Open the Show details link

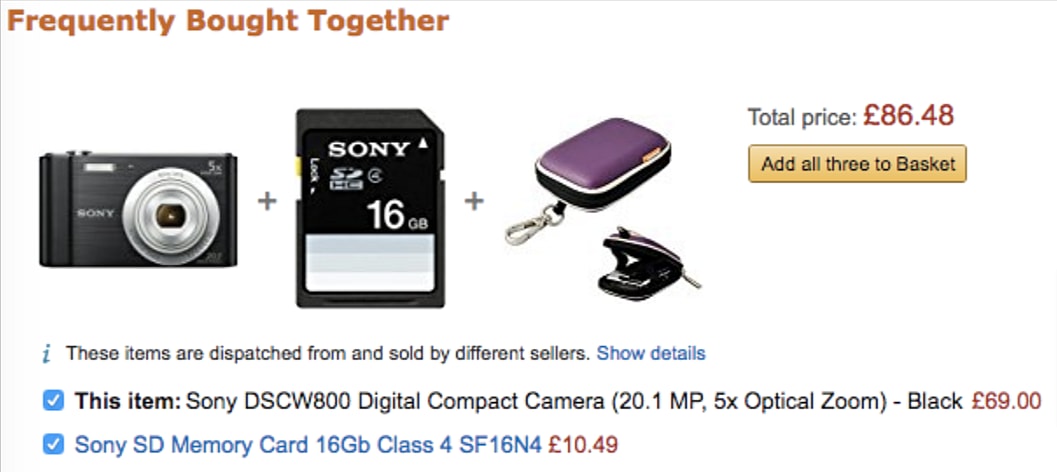coord(651,353)
